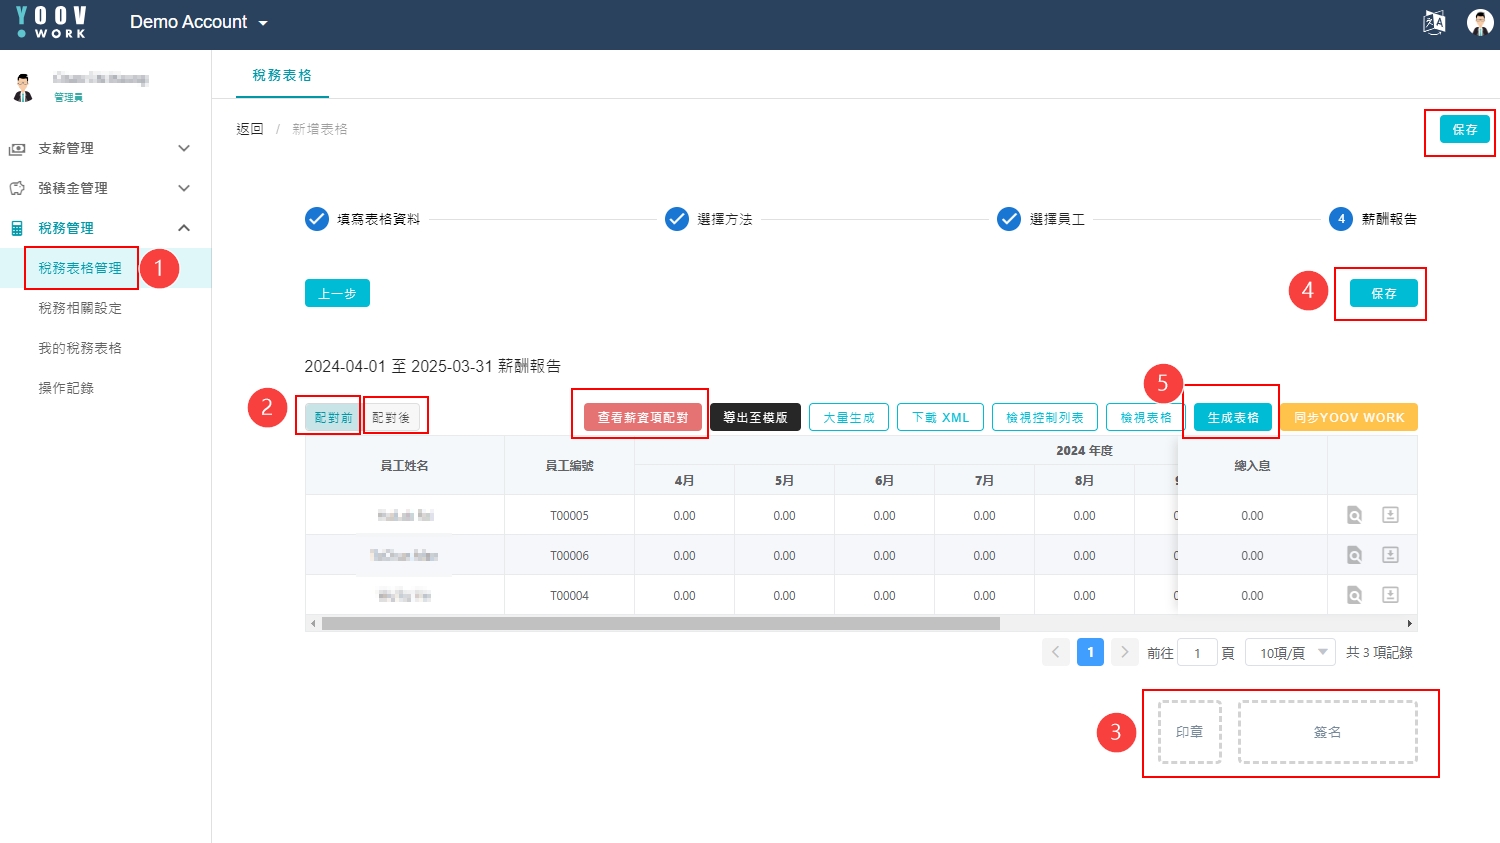This screenshot has height=843, width=1500.
Task: Go to next page arrow in pagination
Action: pos(1124,652)
